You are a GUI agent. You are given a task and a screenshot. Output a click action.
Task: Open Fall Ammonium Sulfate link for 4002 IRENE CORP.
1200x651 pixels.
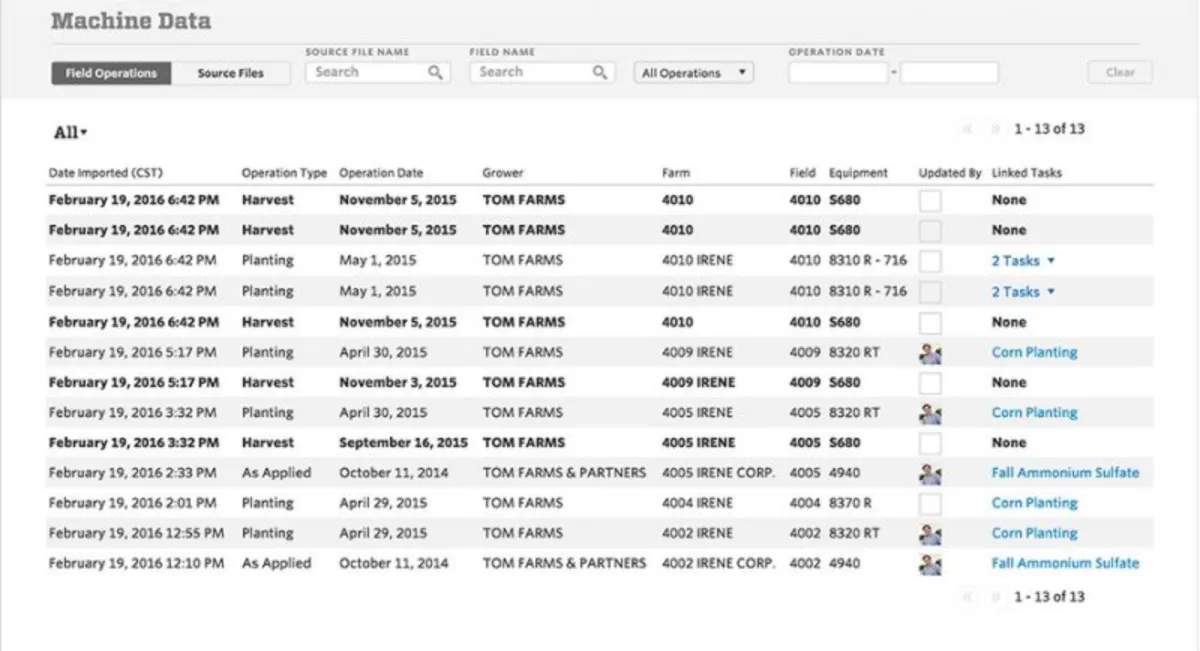[1065, 563]
